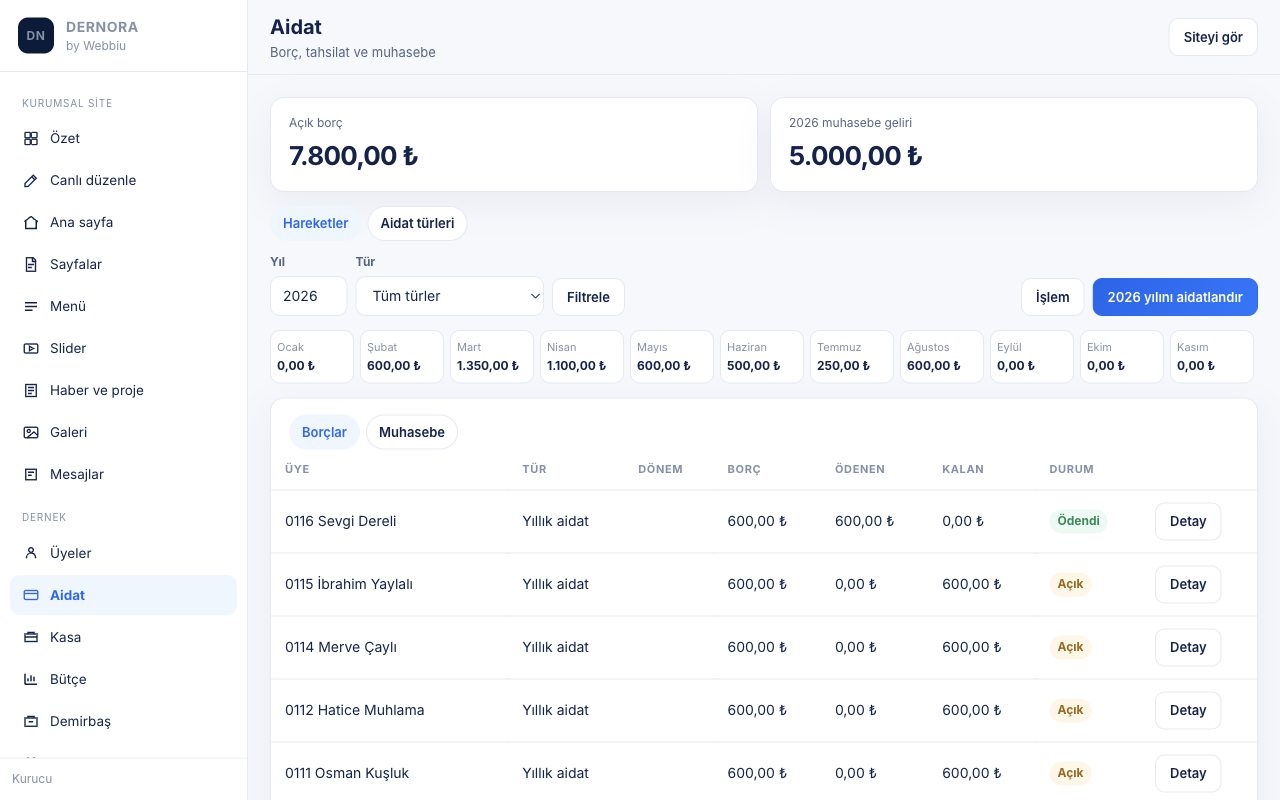Click the Şubat month card
Viewport: 1280px width, 800px height.
point(402,357)
